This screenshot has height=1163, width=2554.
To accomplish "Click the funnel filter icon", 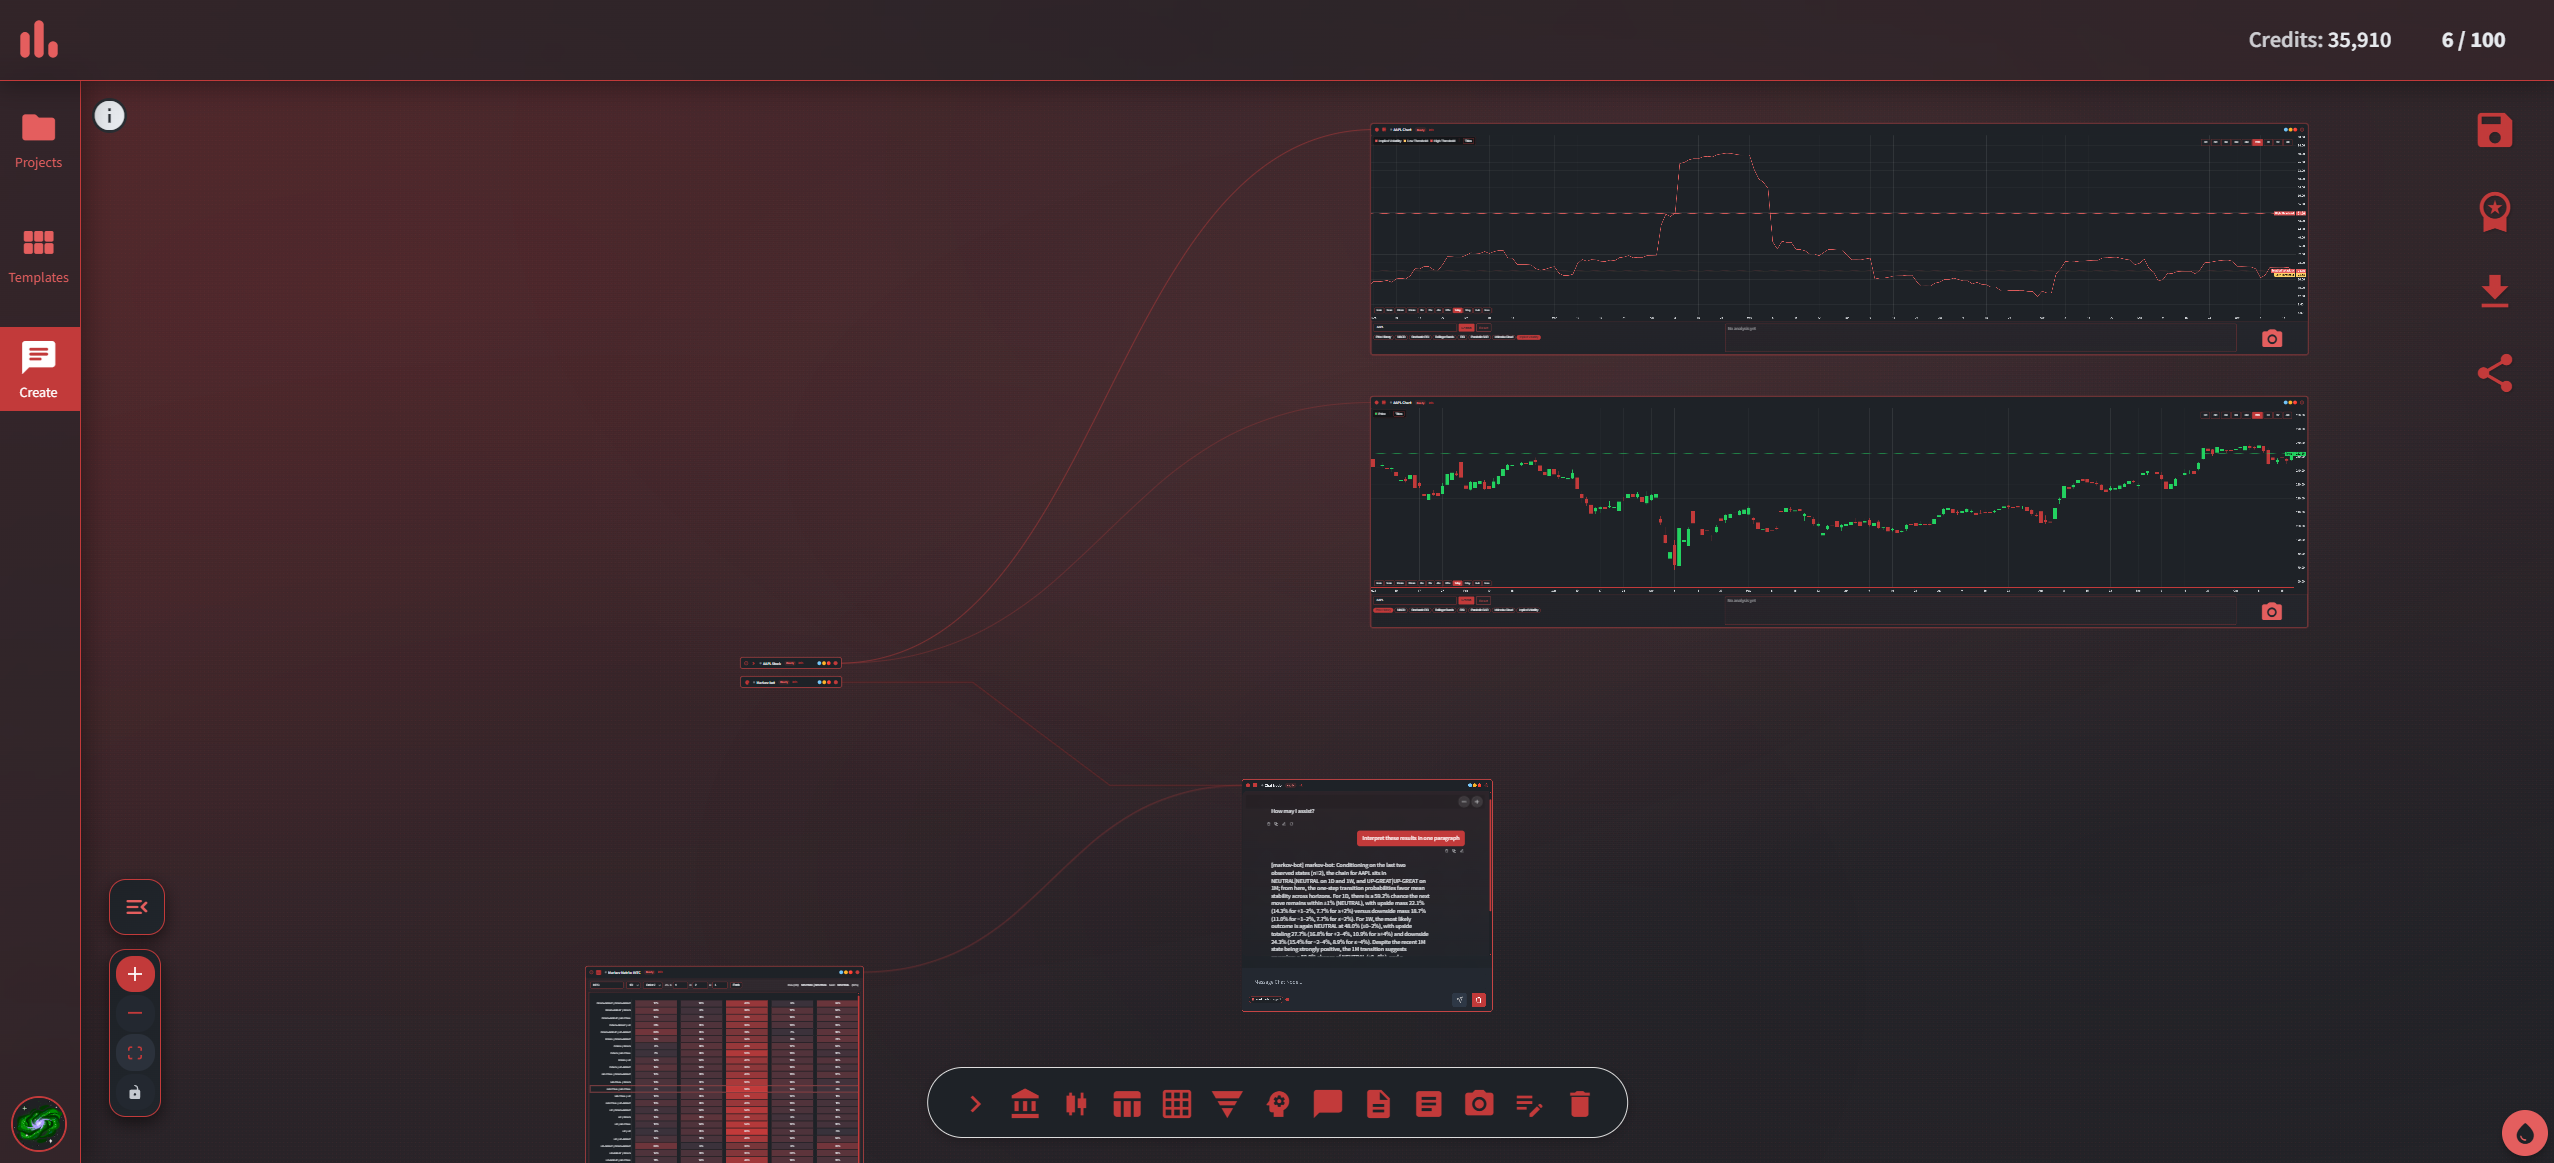I will click(1227, 1104).
